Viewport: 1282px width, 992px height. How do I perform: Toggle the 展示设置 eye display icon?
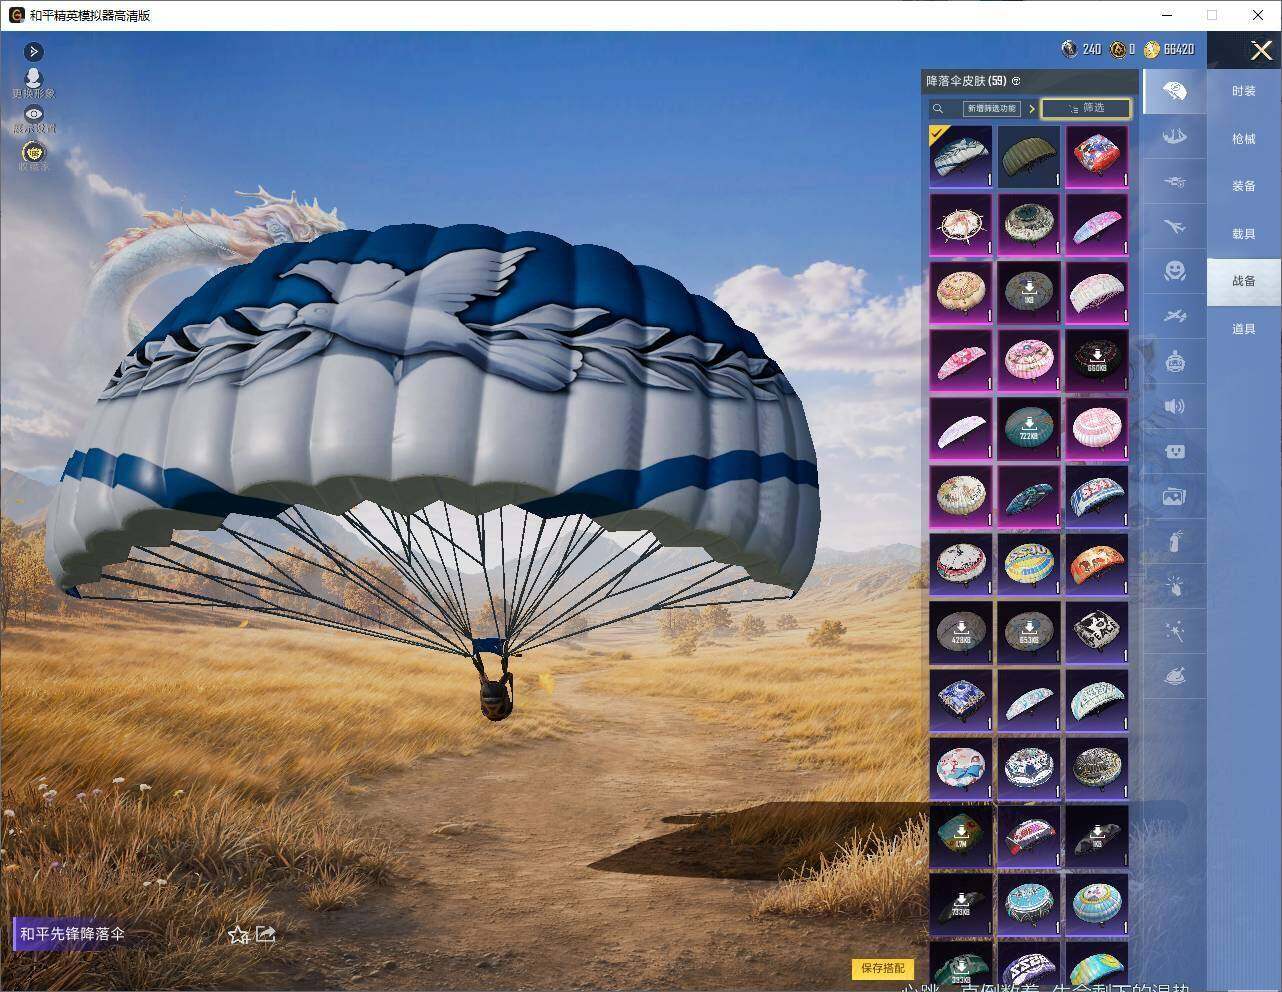pyautogui.click(x=34, y=115)
